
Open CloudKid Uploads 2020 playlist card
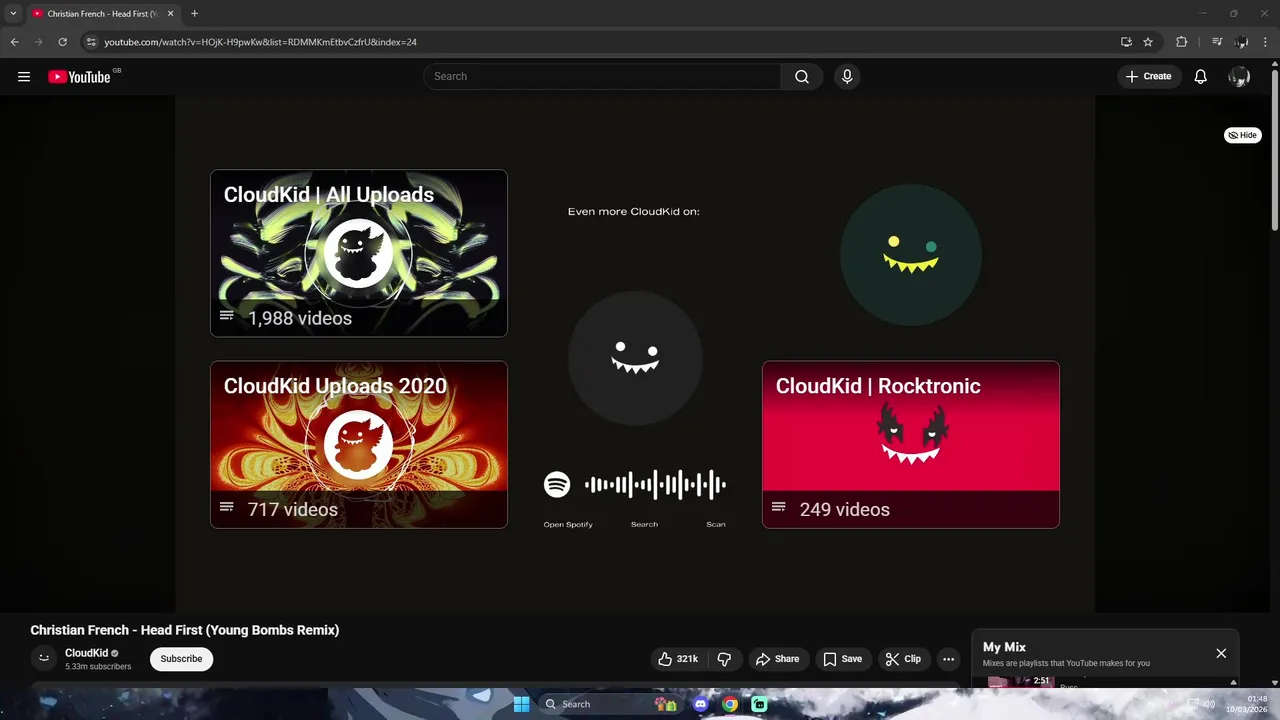click(359, 444)
